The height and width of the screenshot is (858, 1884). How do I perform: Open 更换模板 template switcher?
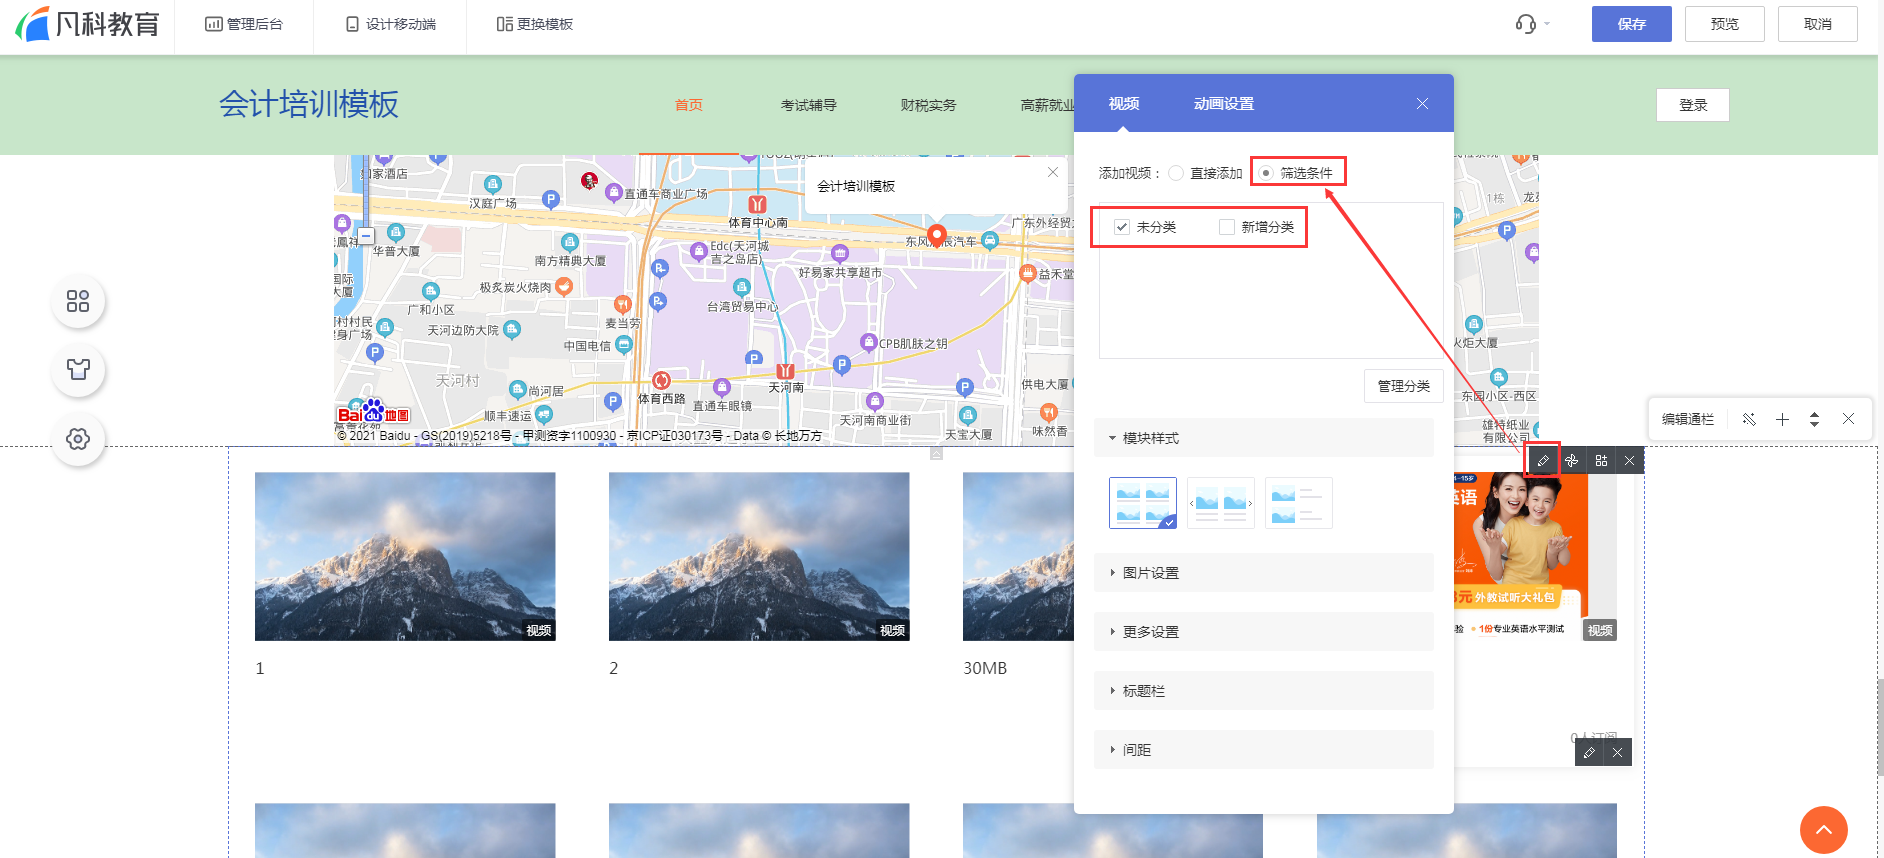535,24
